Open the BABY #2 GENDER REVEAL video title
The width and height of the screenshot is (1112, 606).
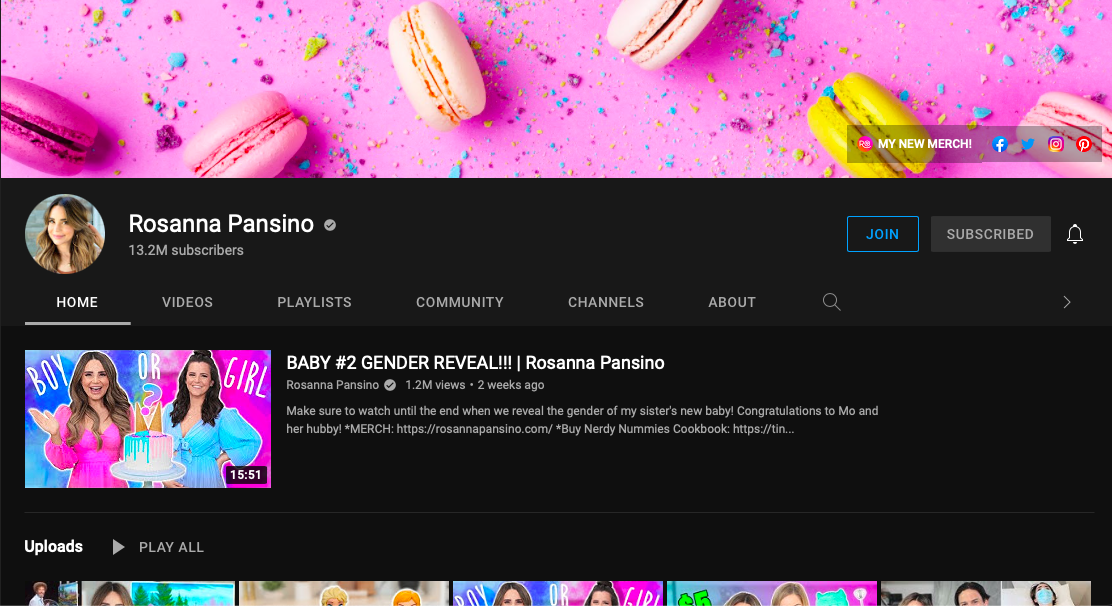pyautogui.click(x=475, y=362)
